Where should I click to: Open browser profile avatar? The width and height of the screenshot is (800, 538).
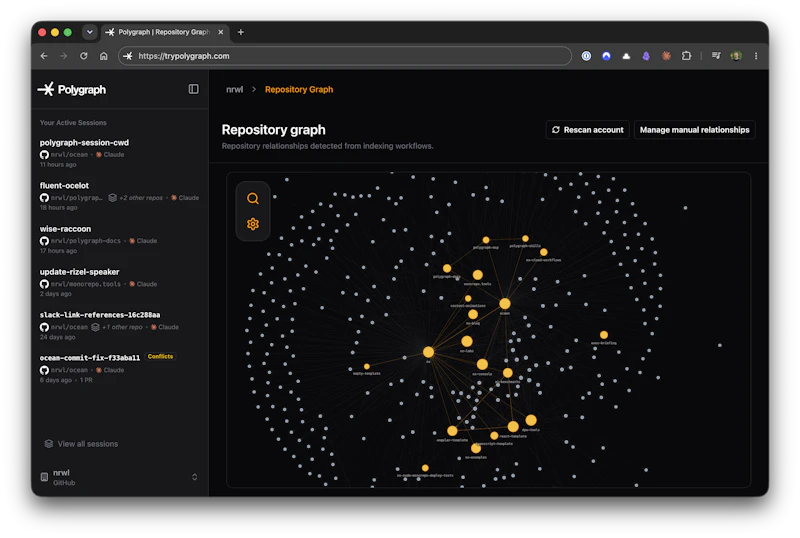[x=736, y=56]
